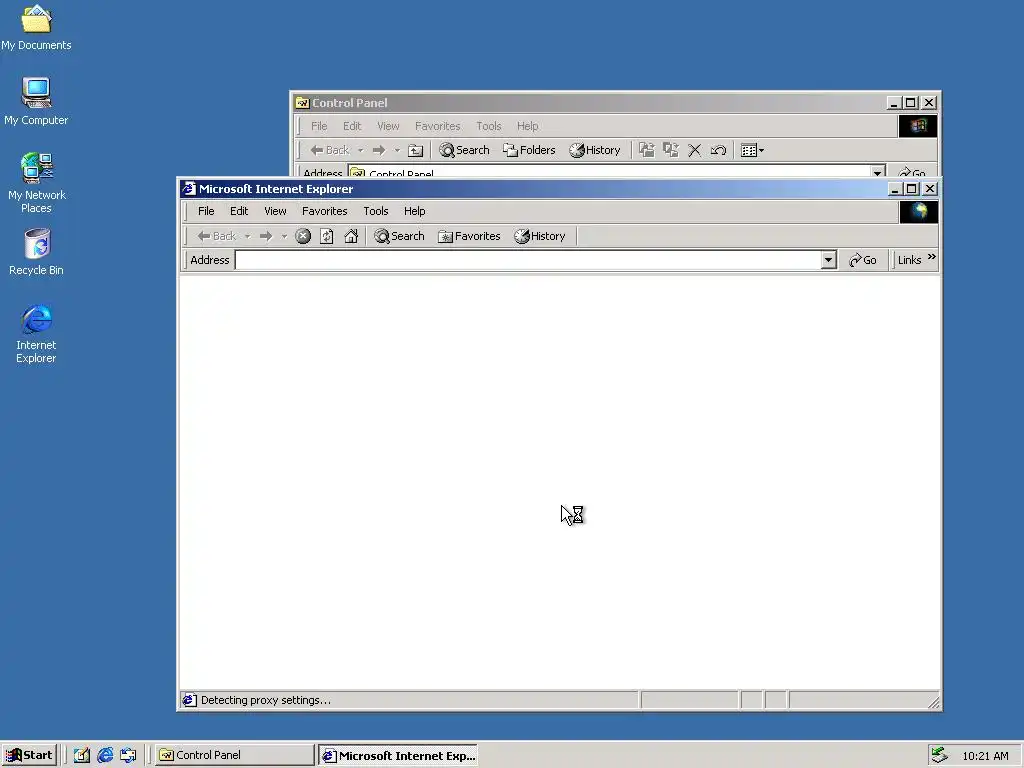Image resolution: width=1024 pixels, height=768 pixels.
Task: Open the Start menu
Action: (29, 755)
